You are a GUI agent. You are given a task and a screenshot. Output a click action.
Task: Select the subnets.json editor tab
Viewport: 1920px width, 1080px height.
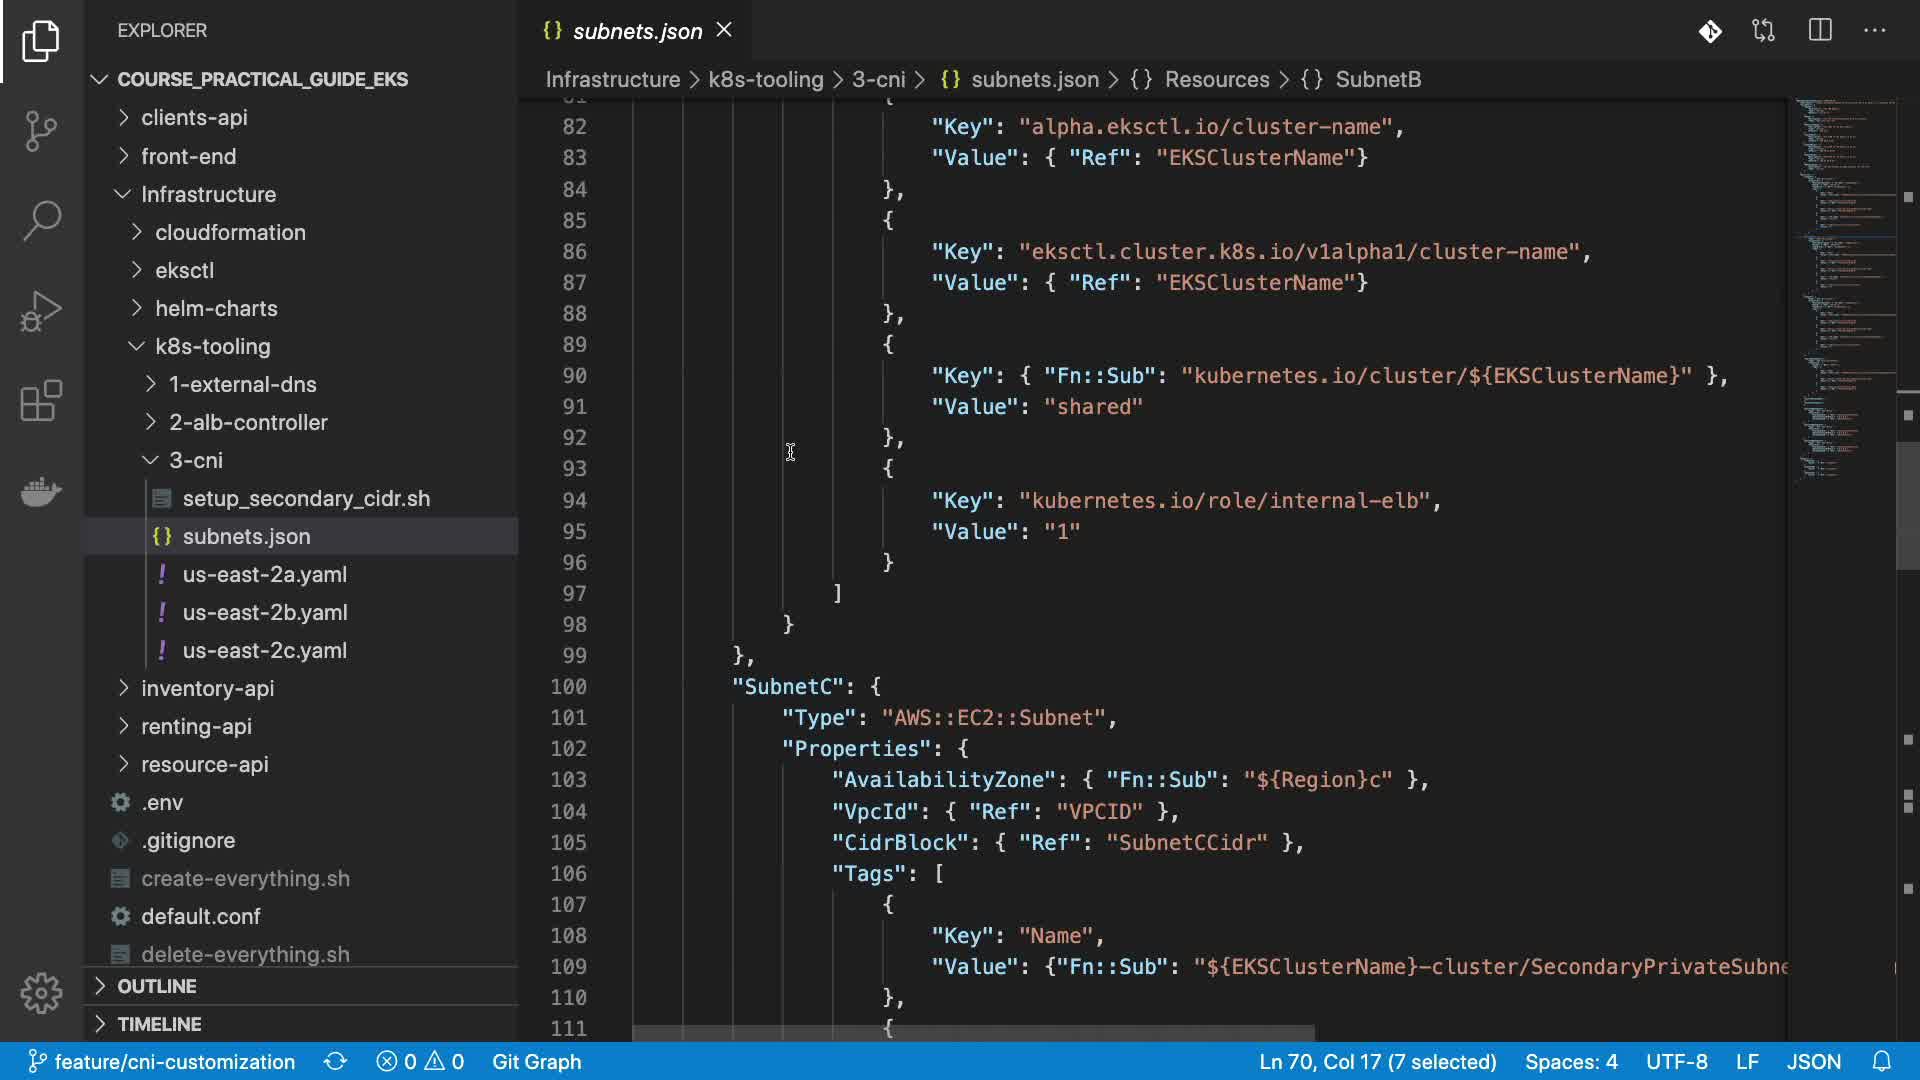637,31
